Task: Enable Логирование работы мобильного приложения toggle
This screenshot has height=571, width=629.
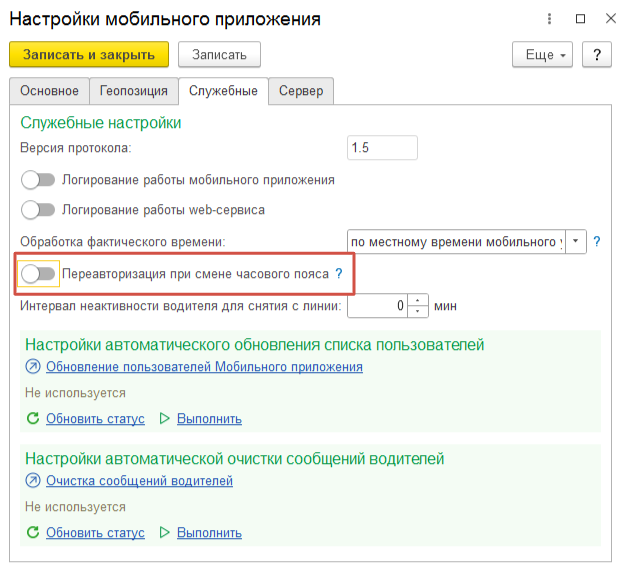Action: [x=38, y=180]
